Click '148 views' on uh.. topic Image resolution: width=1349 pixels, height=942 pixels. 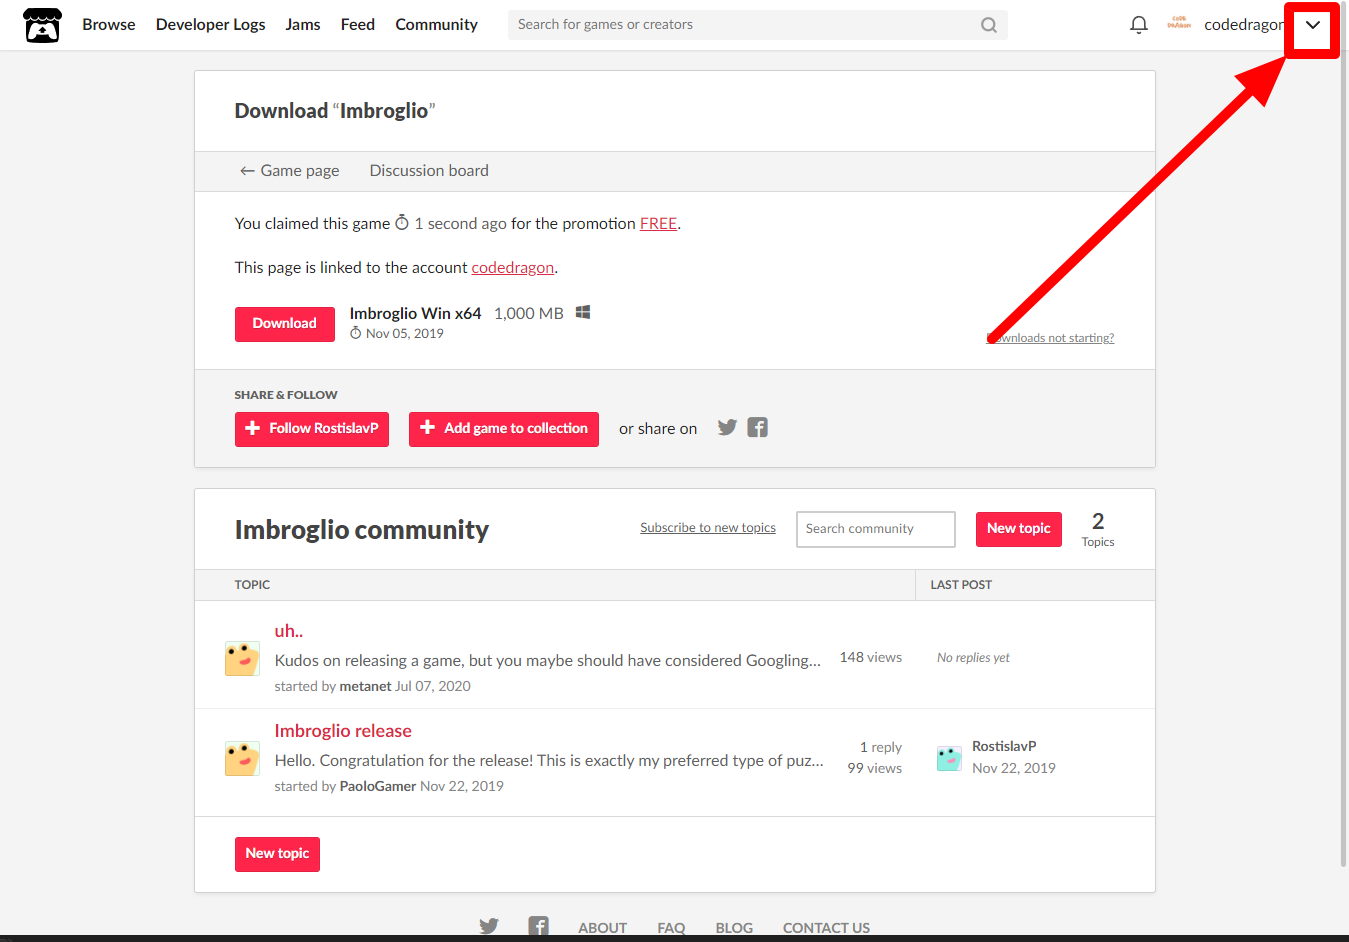pos(871,658)
